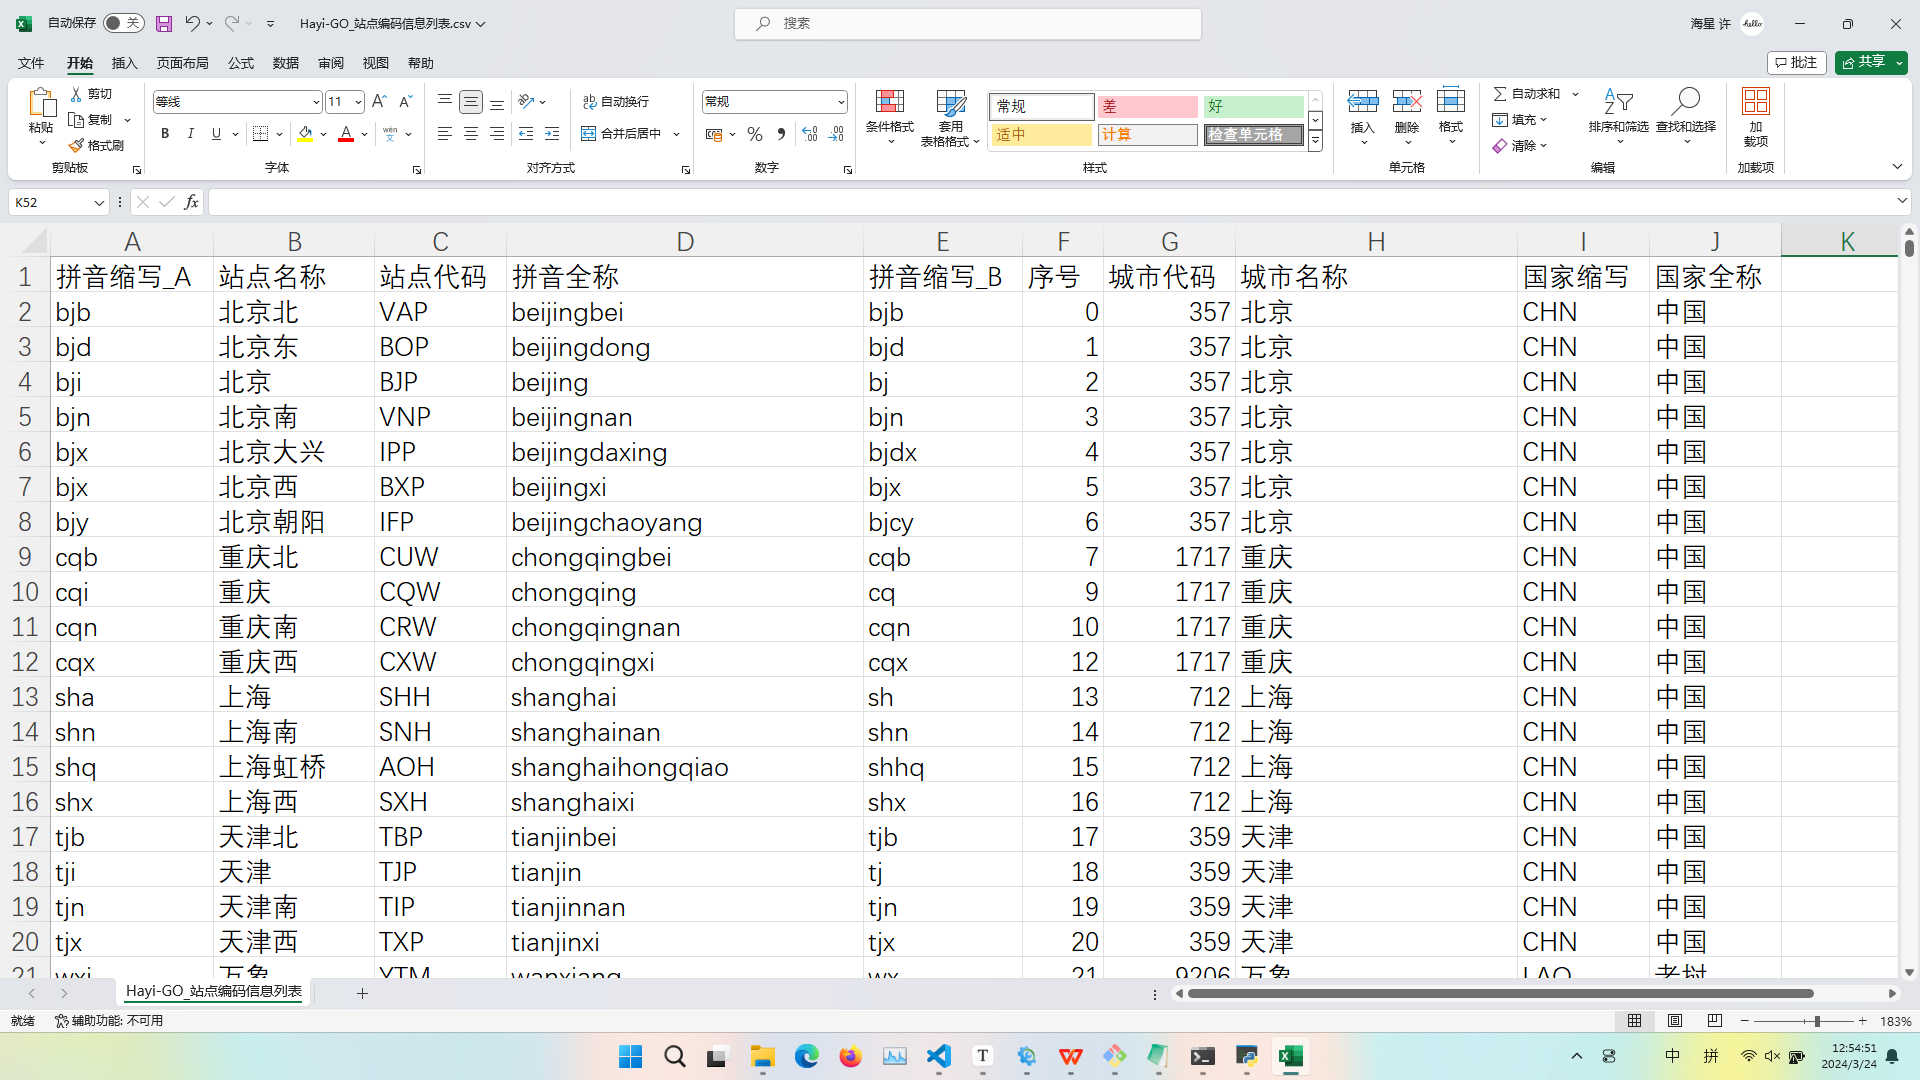Click decrease indent icon
The image size is (1920, 1080).
526,134
